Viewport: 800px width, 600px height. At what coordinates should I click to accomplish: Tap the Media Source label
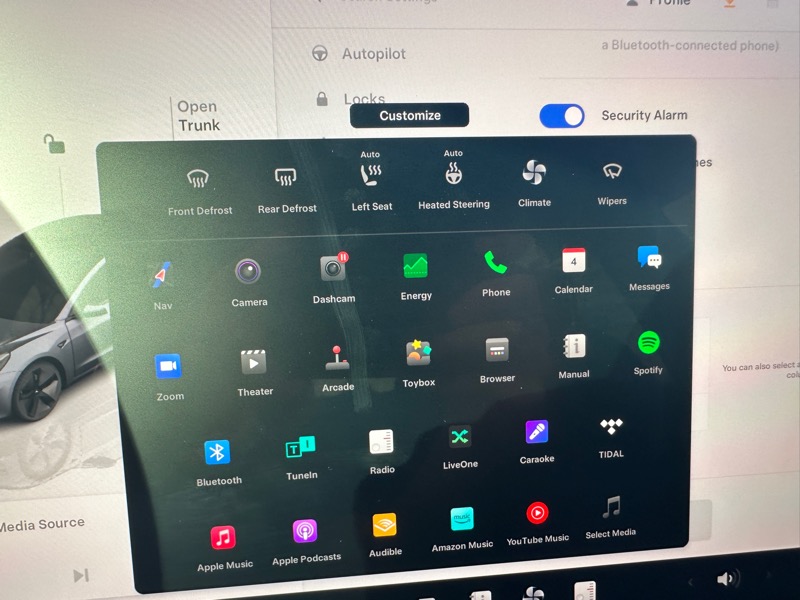tap(42, 524)
